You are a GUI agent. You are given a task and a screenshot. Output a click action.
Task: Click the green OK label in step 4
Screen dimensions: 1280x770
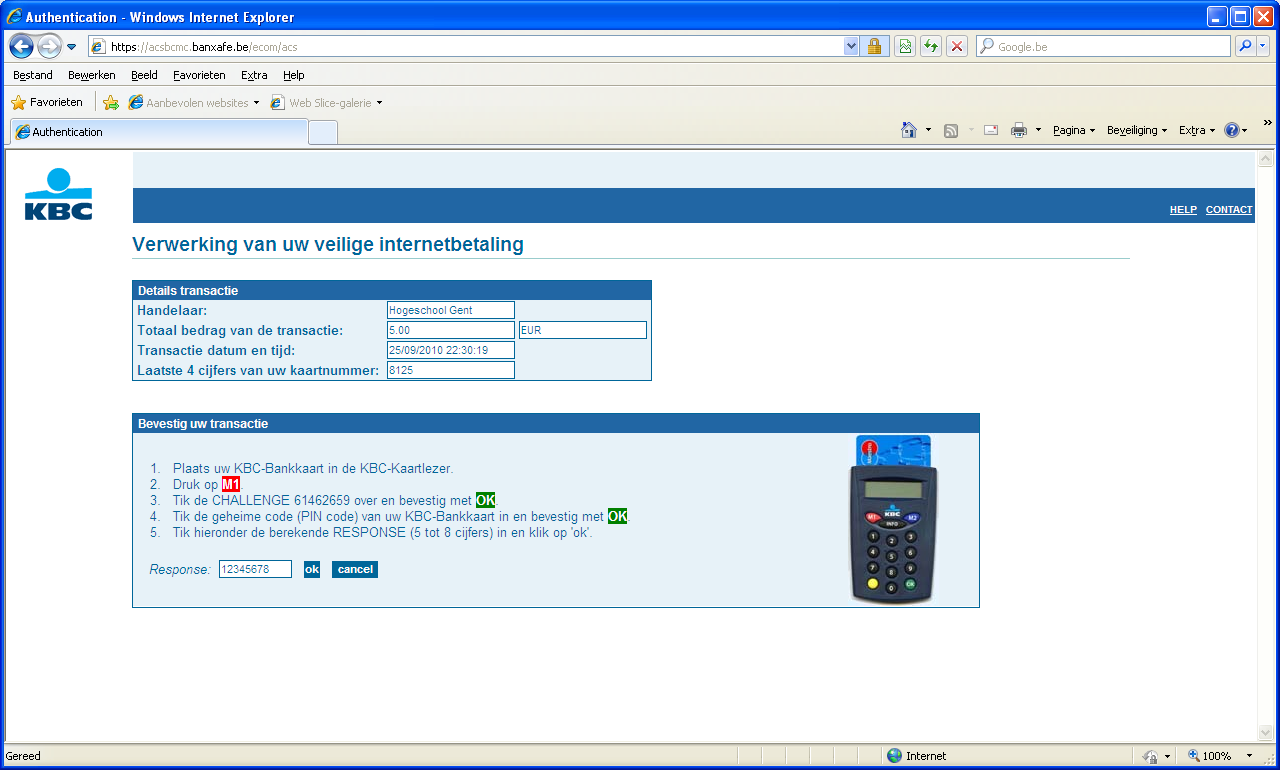pos(617,516)
